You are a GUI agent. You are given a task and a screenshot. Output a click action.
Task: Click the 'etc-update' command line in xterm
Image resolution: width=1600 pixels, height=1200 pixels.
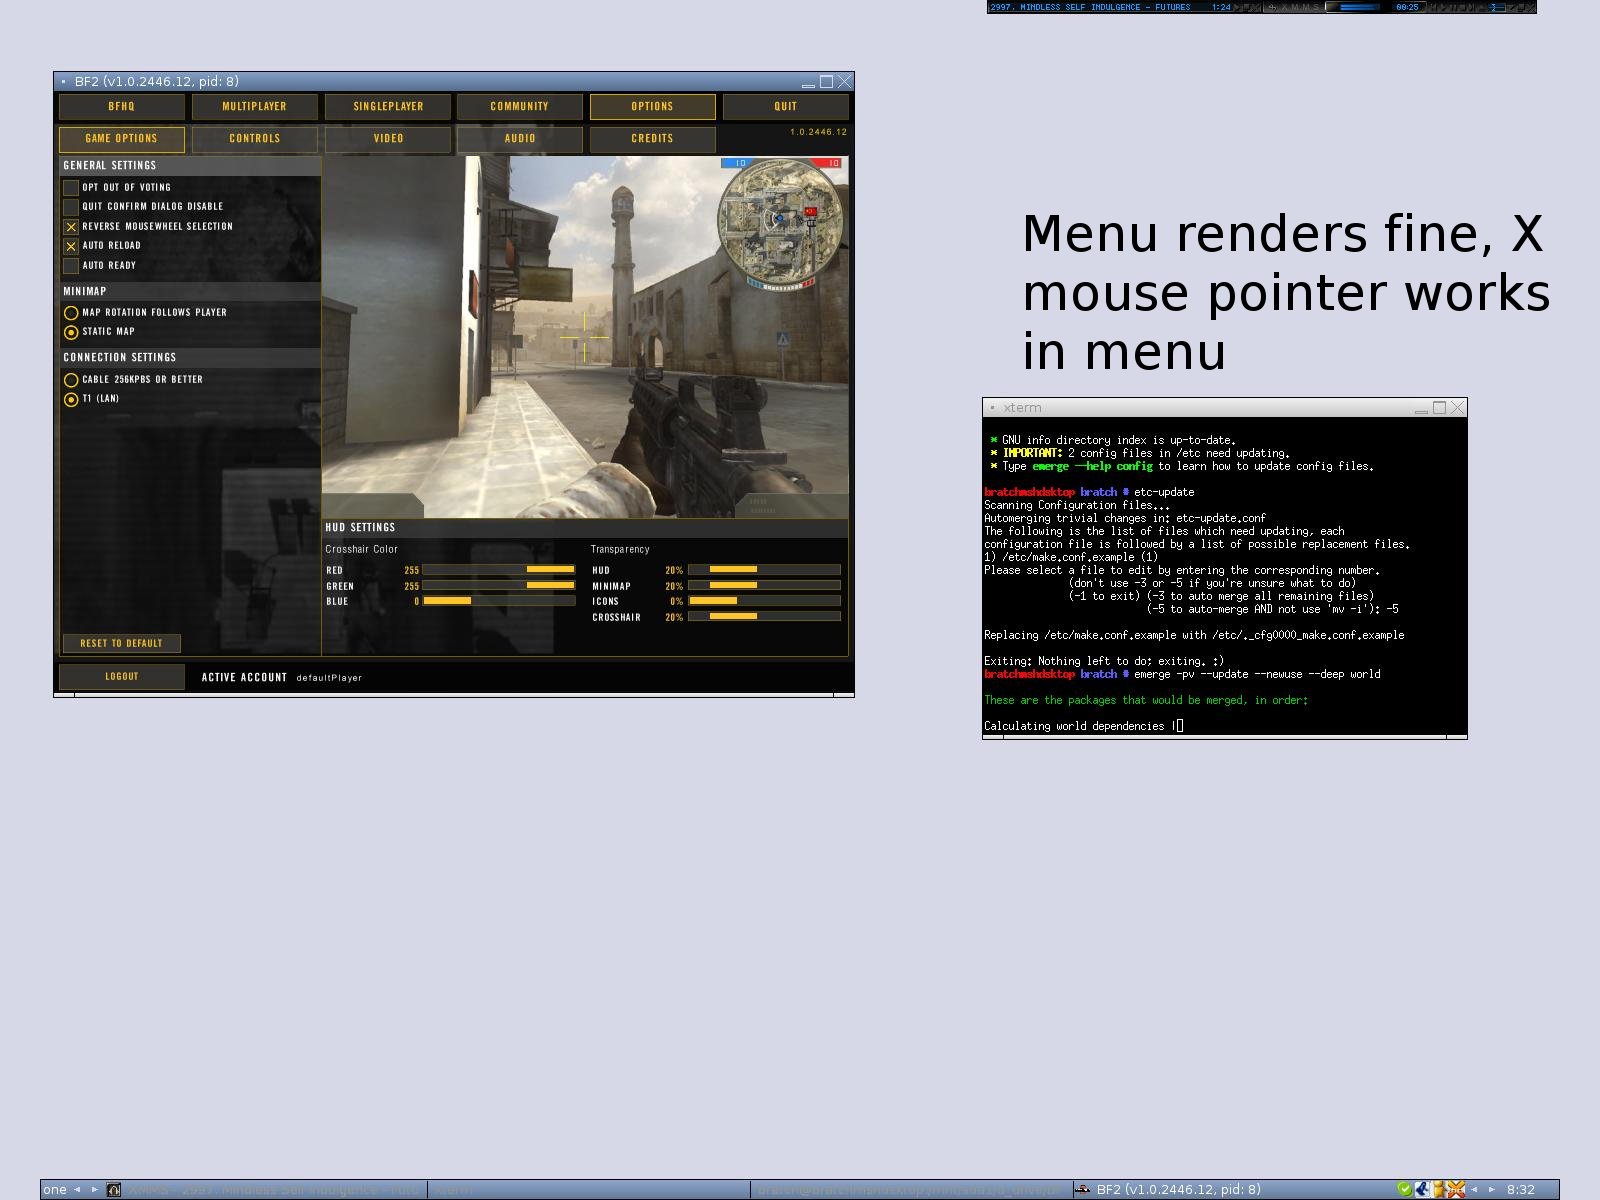[1164, 493]
